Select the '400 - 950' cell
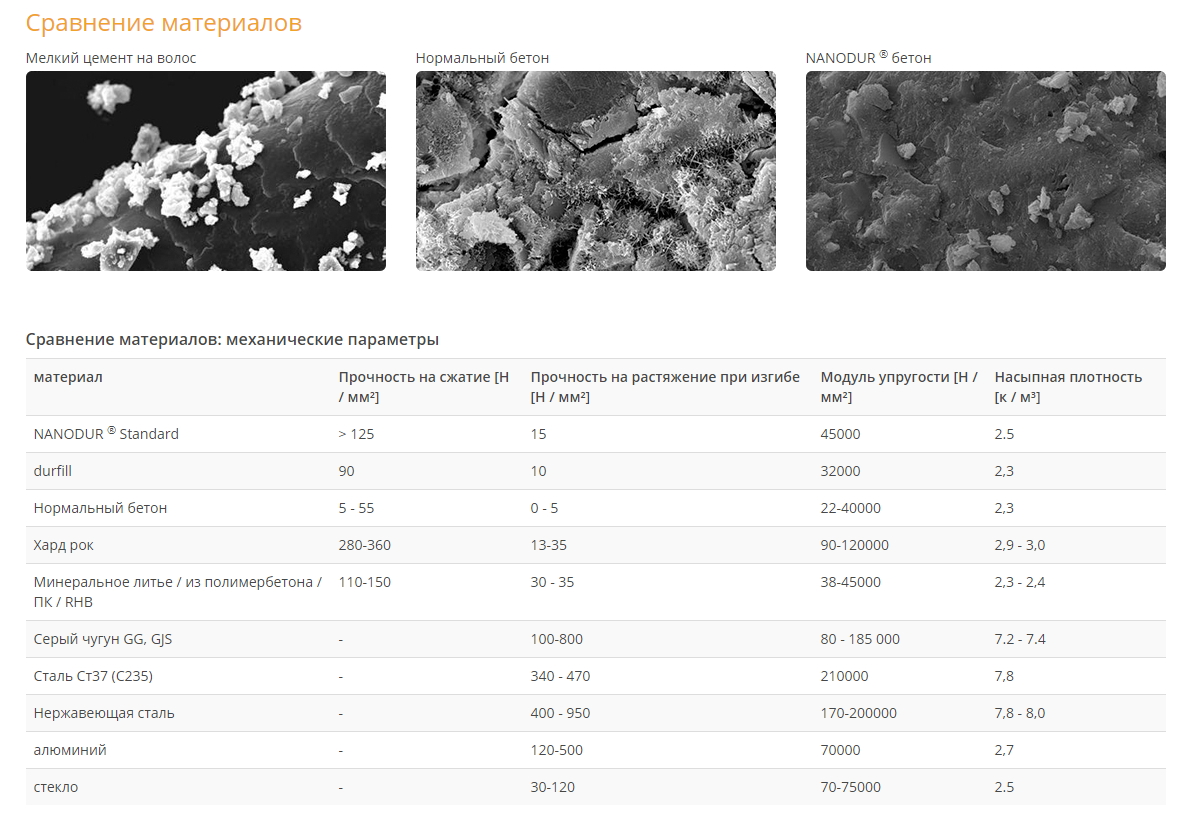Viewport: 1184px width, 823px height. (560, 713)
